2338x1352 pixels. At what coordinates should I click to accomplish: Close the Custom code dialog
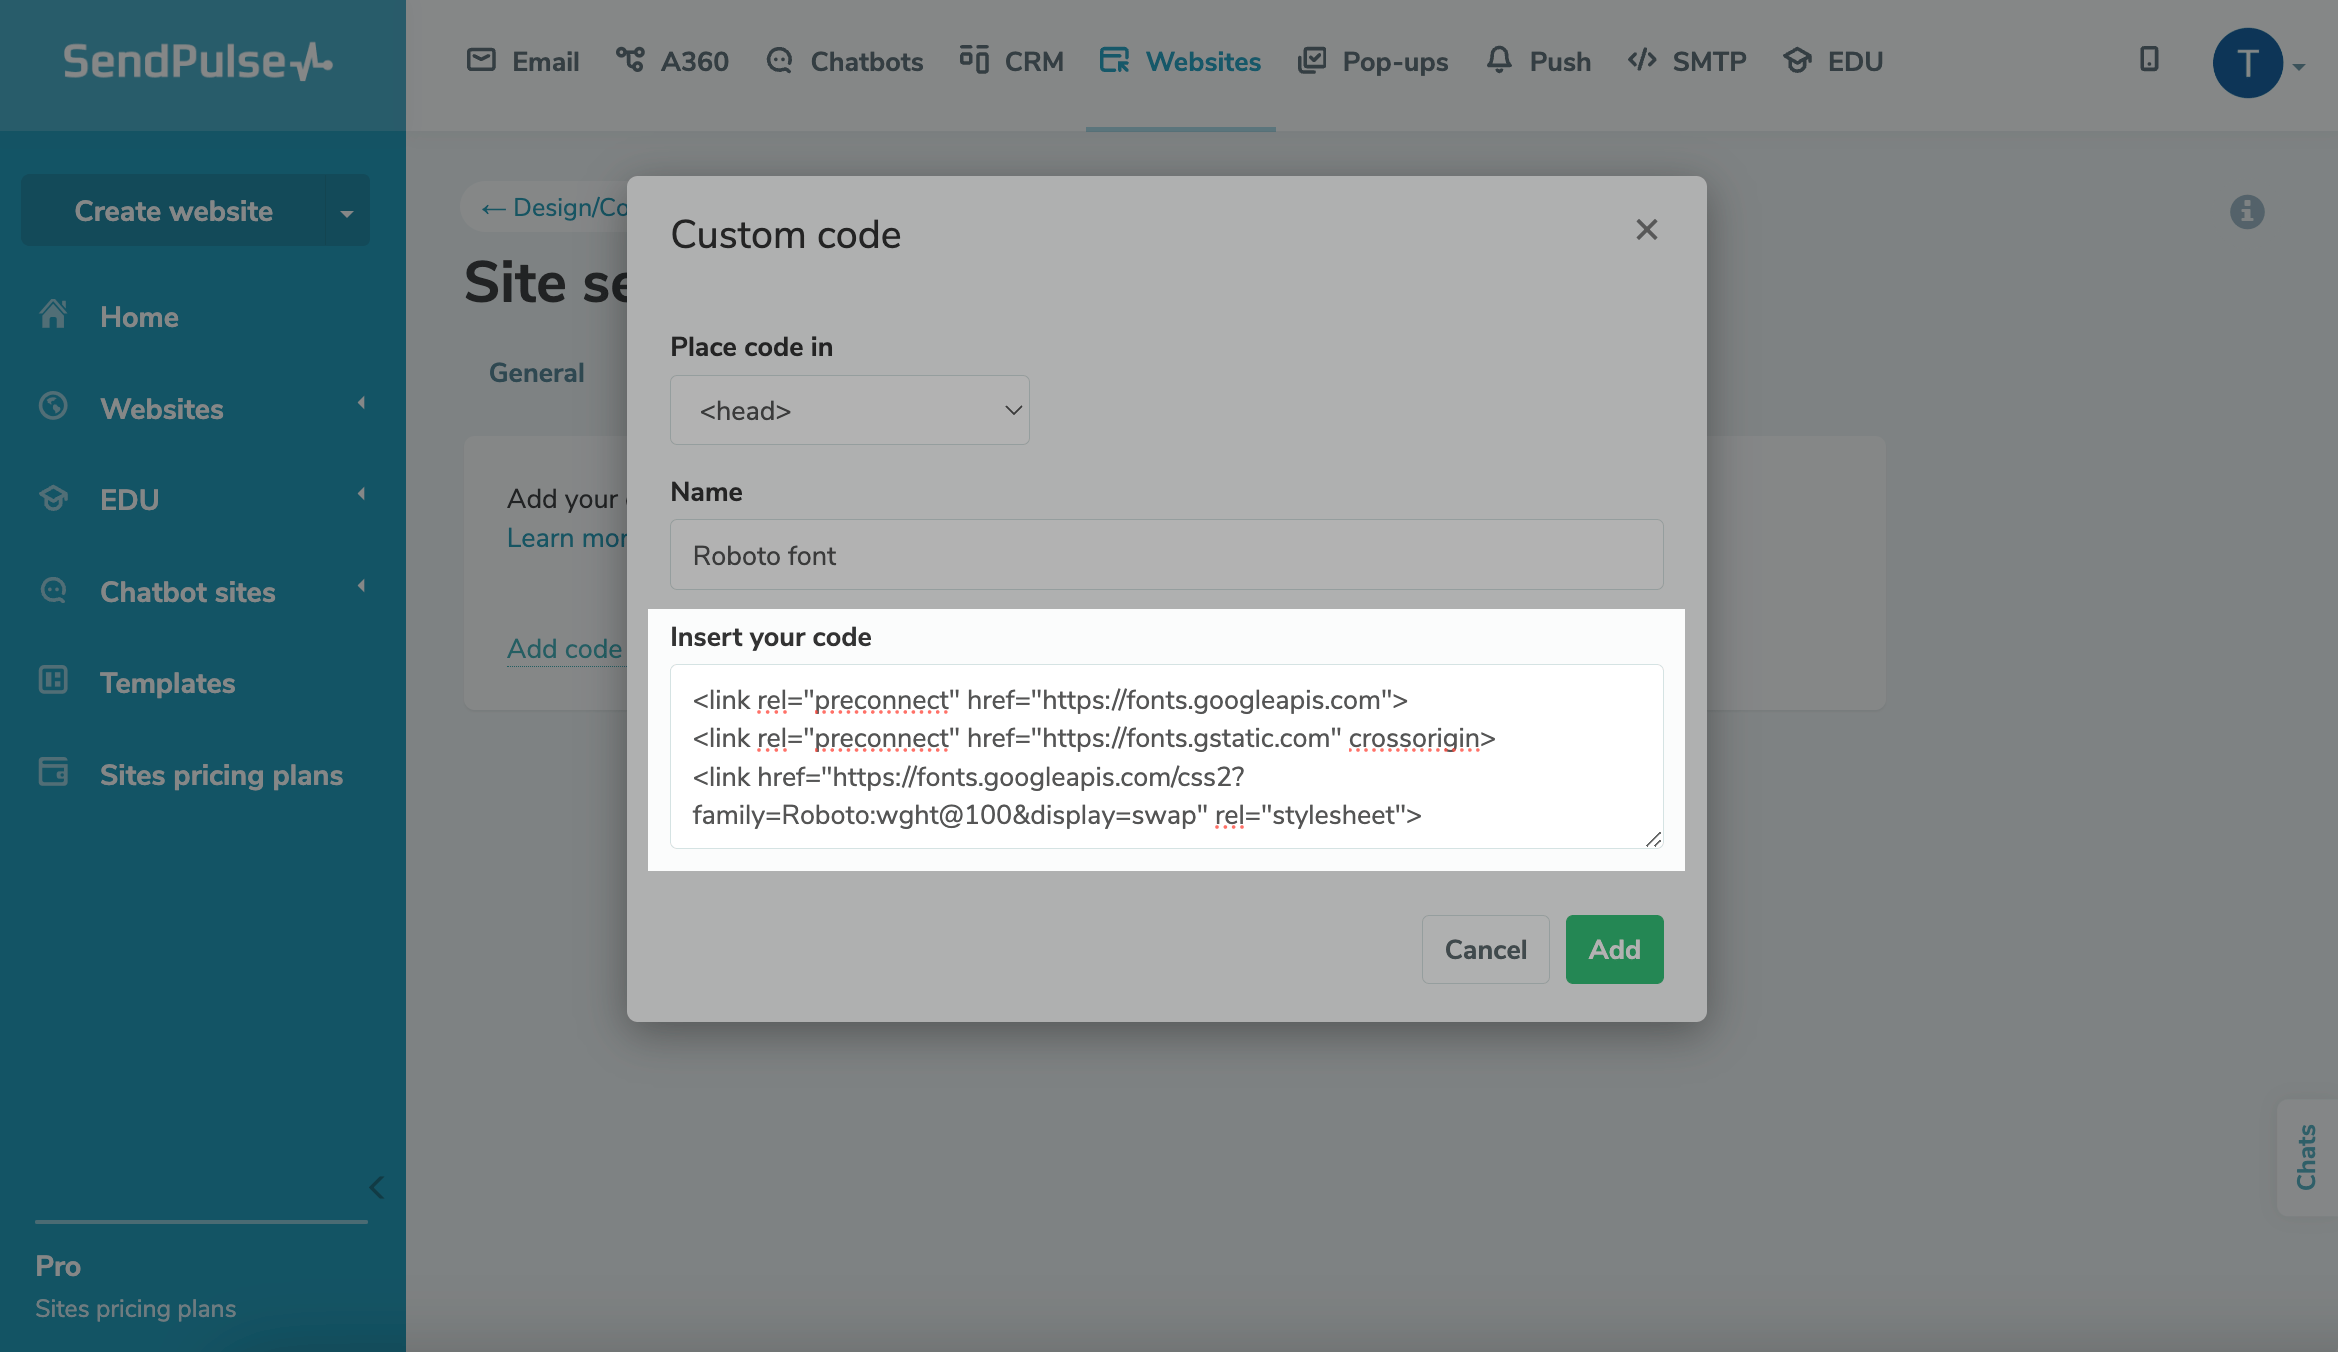tap(1646, 230)
